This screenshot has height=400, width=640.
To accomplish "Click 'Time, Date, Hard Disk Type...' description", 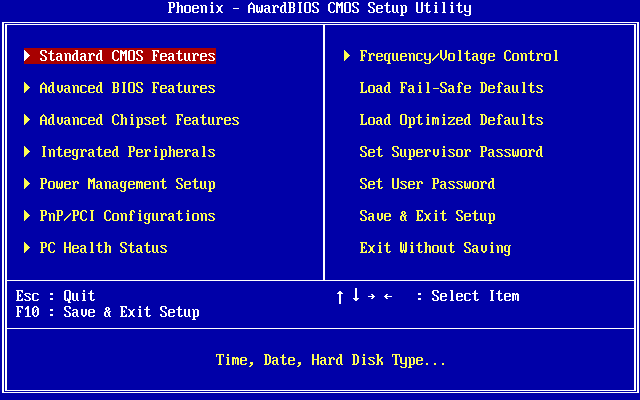I will tap(331, 360).
